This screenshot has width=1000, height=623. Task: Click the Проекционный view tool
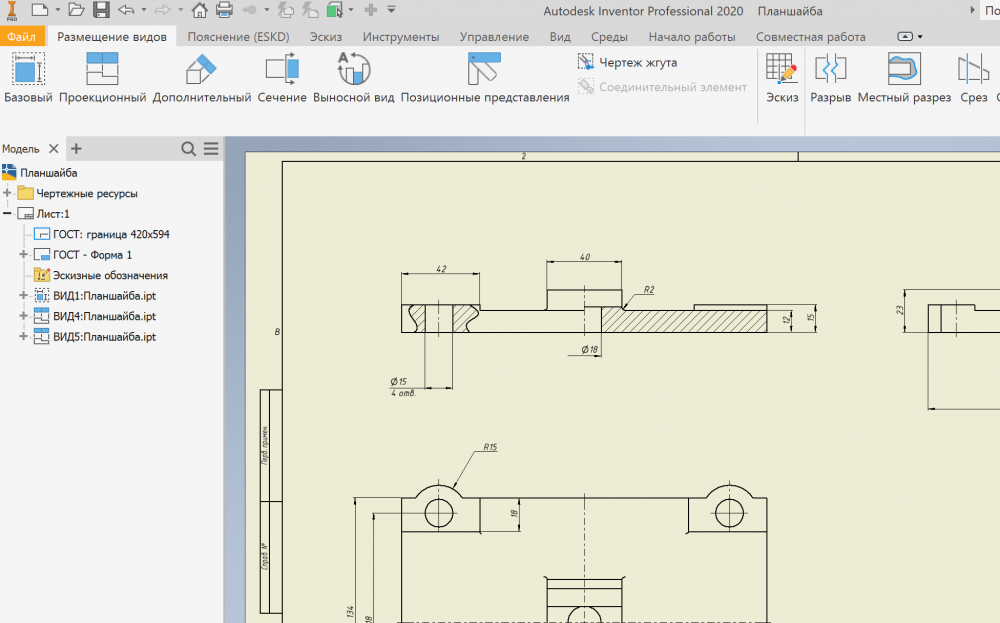point(102,78)
